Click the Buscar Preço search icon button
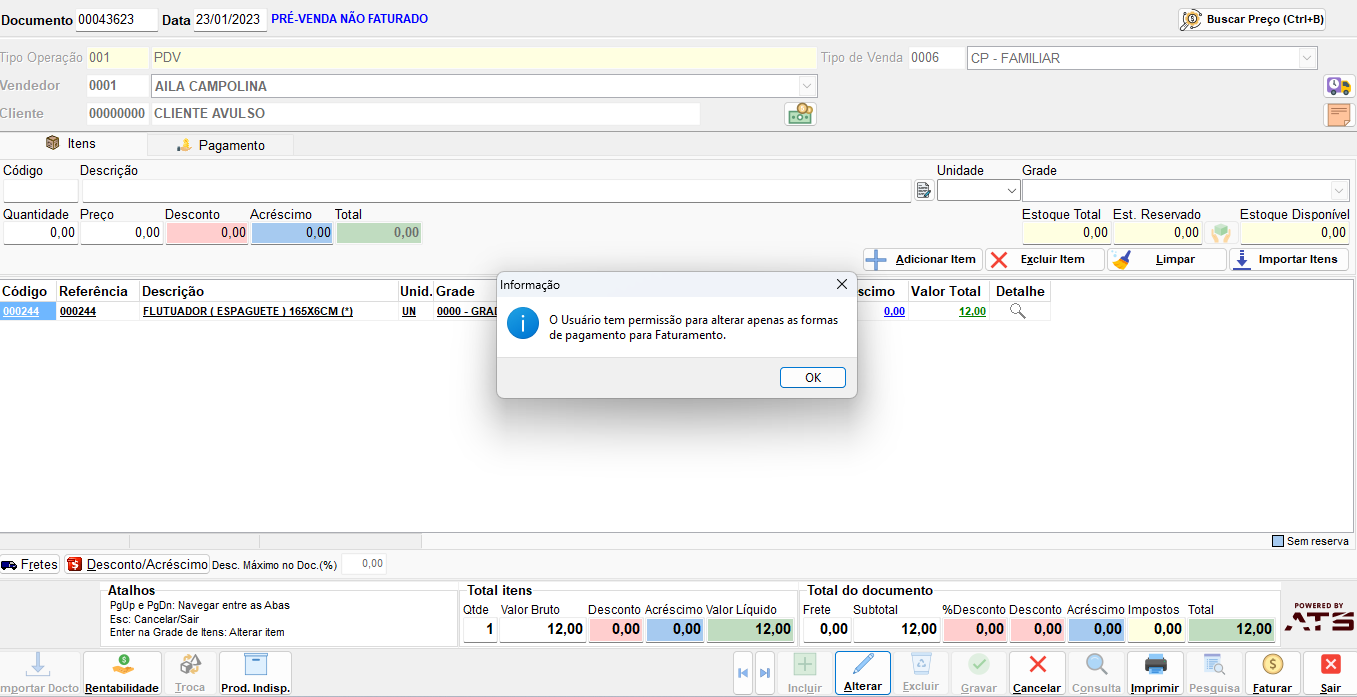Screen dimensions: 1357x697 (x=1252, y=19)
